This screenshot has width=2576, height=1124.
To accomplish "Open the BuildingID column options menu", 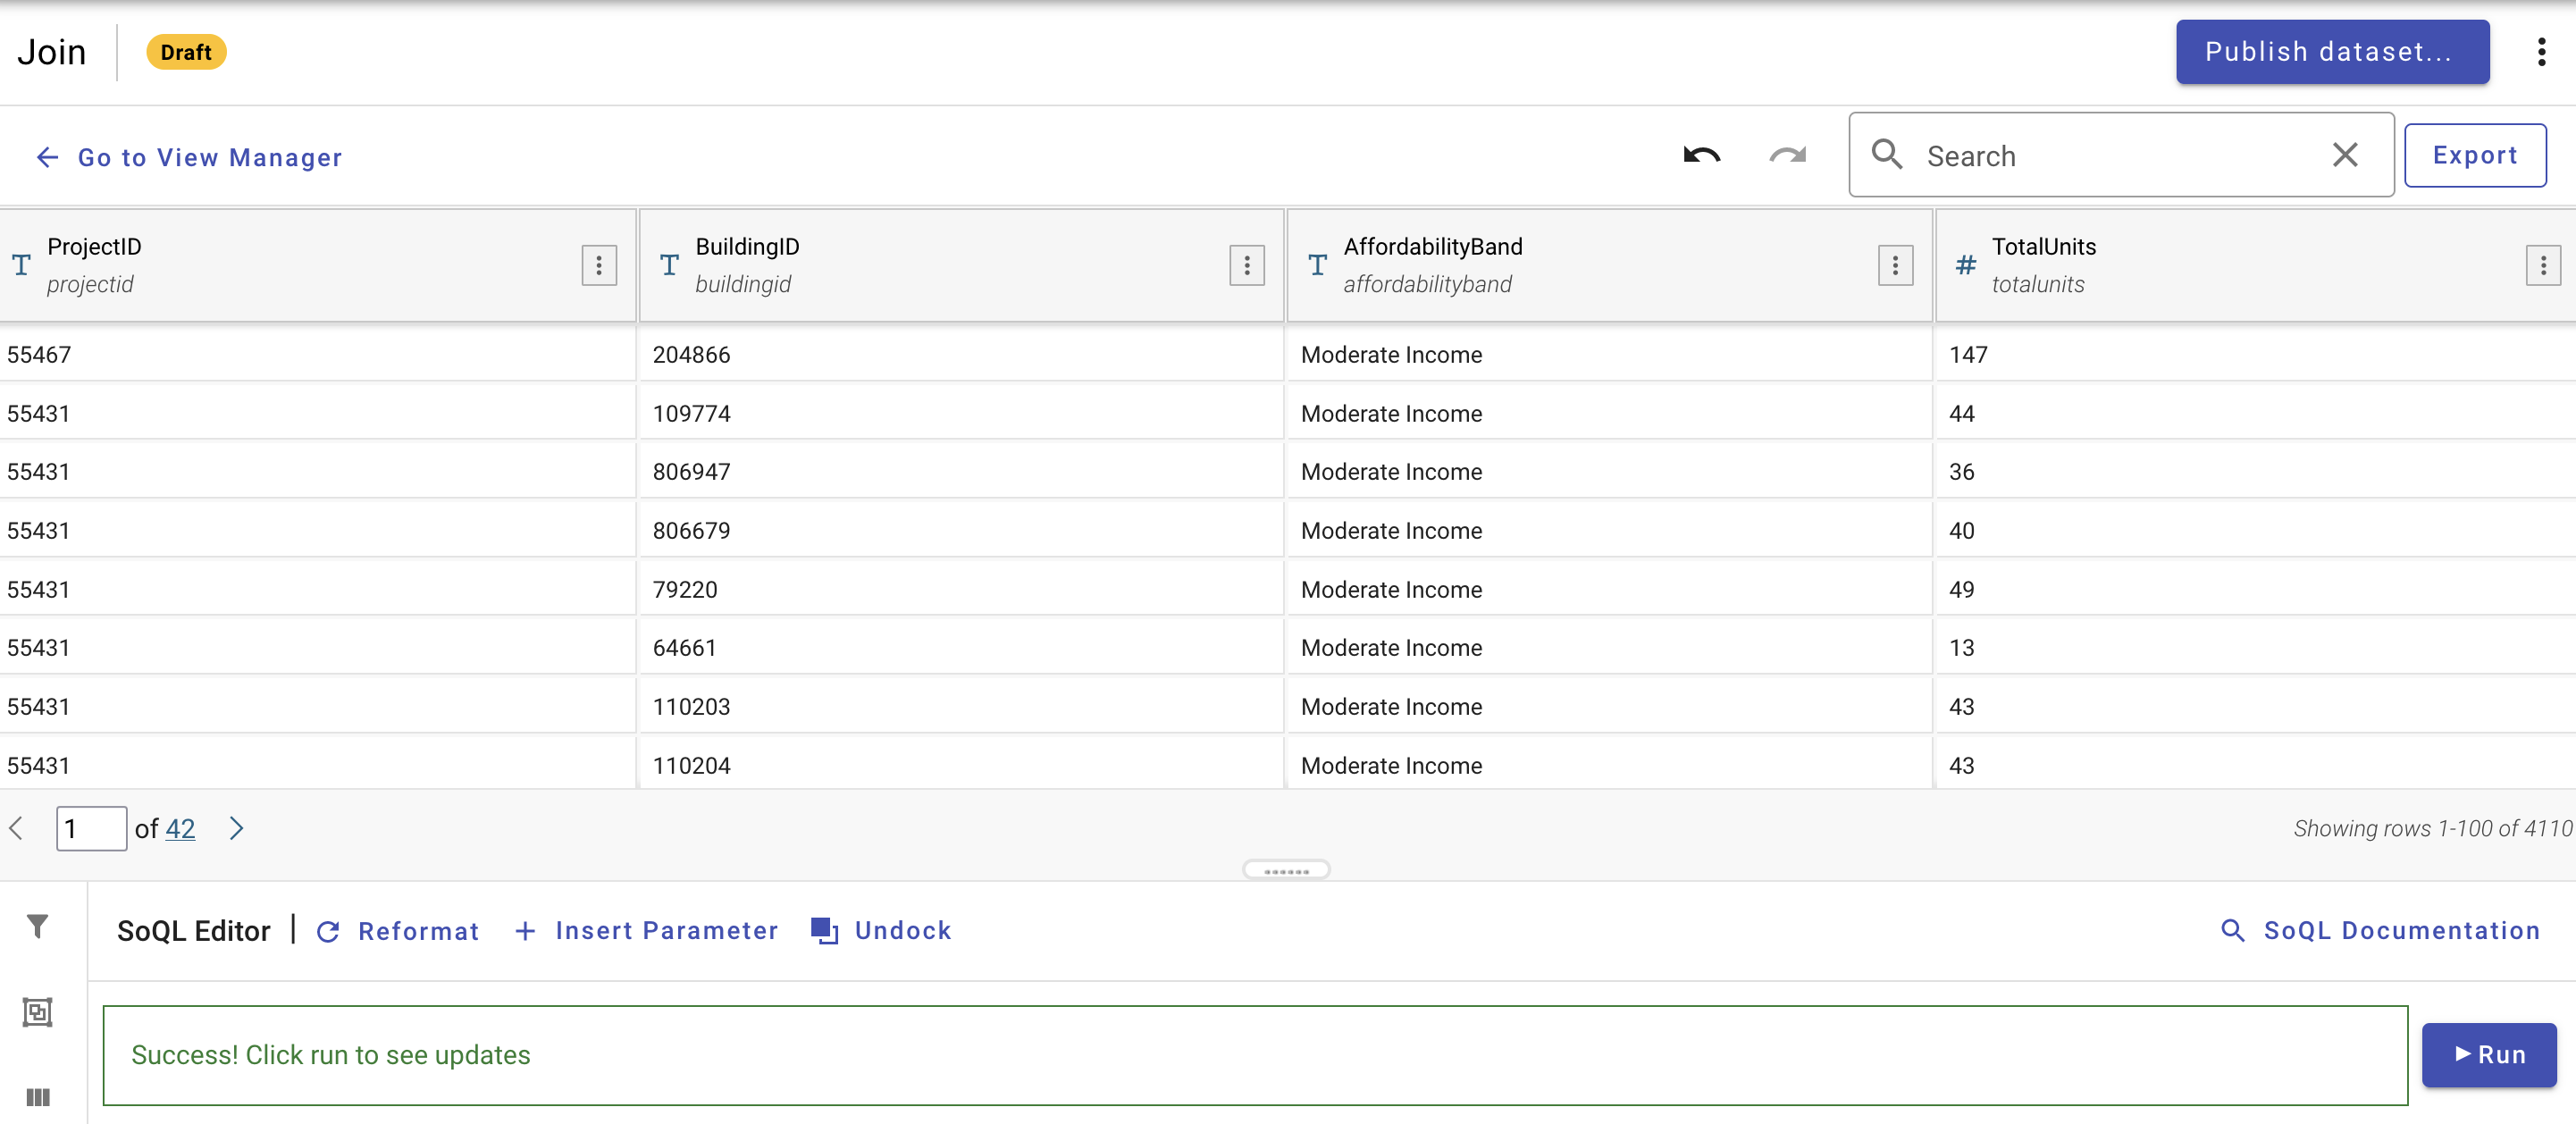I will click(x=1247, y=265).
